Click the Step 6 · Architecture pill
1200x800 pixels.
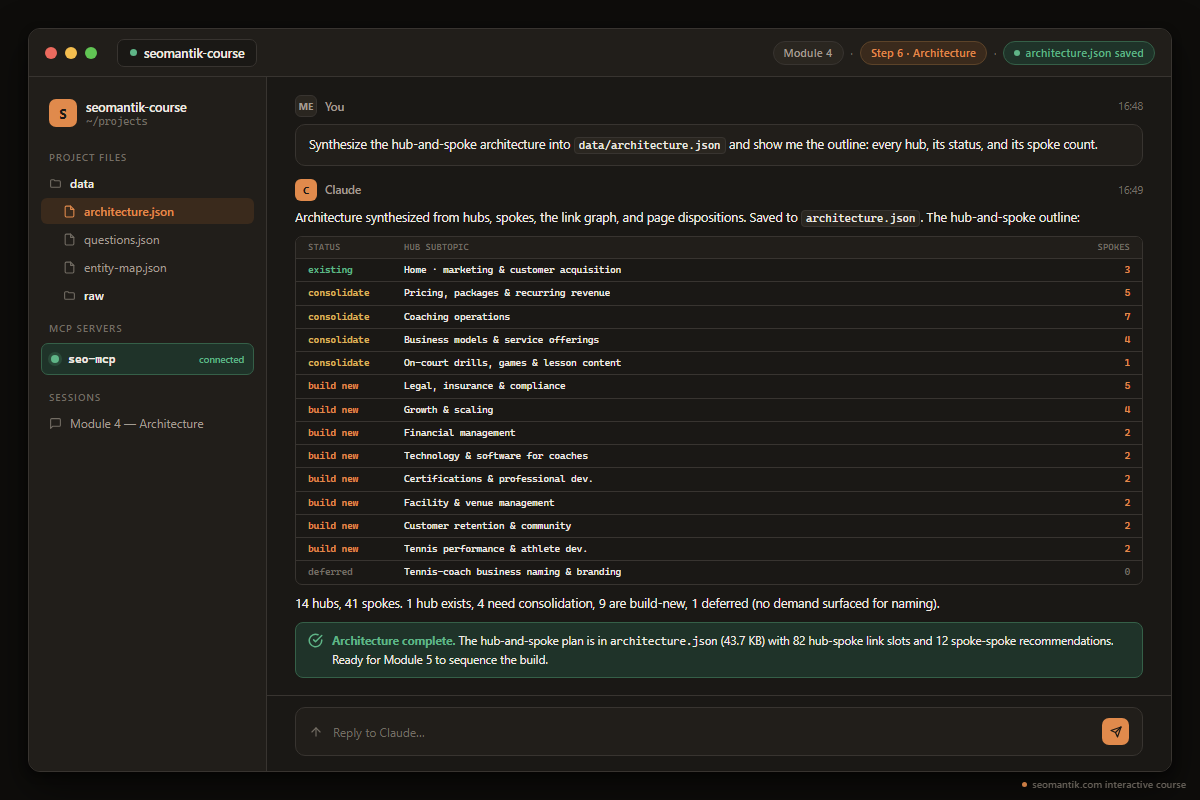click(923, 53)
